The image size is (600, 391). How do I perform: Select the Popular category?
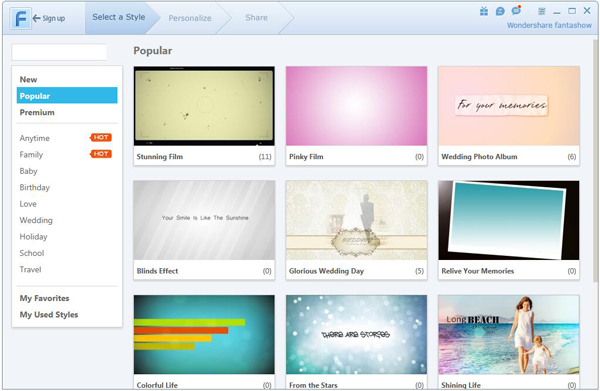point(67,96)
